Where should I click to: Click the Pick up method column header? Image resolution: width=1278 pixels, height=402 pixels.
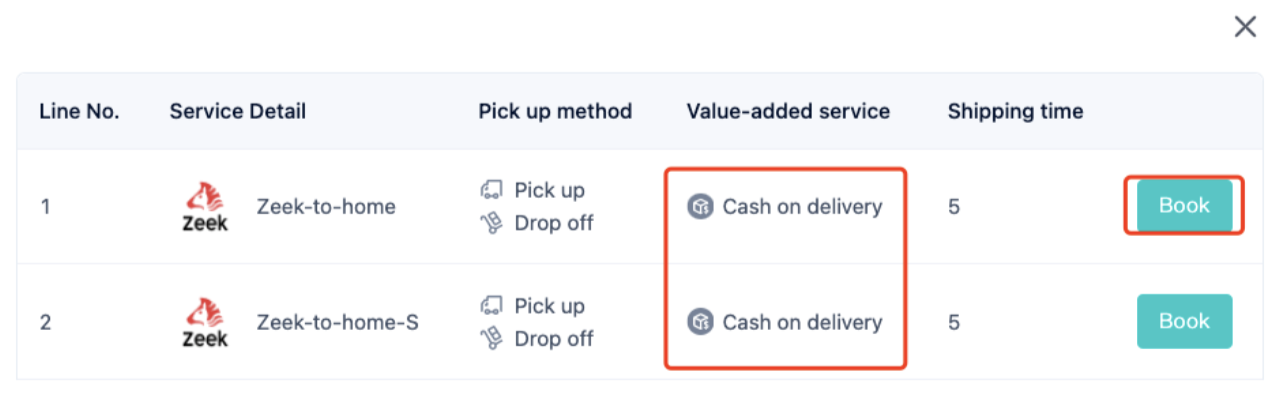[555, 111]
